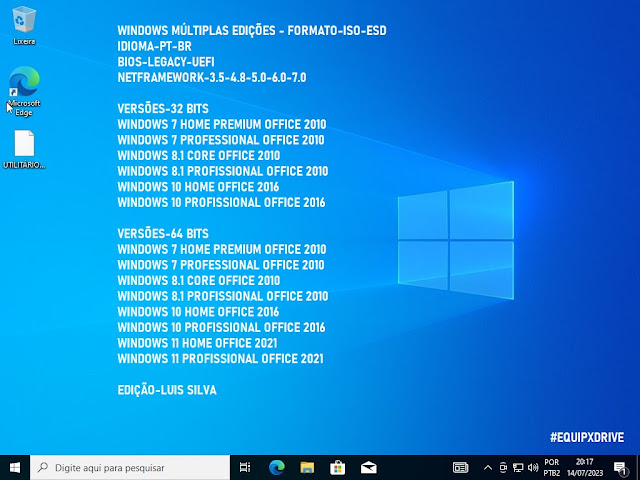Image resolution: width=640 pixels, height=480 pixels.
Task: Switch the POR PTB2 input language
Action: point(552,467)
